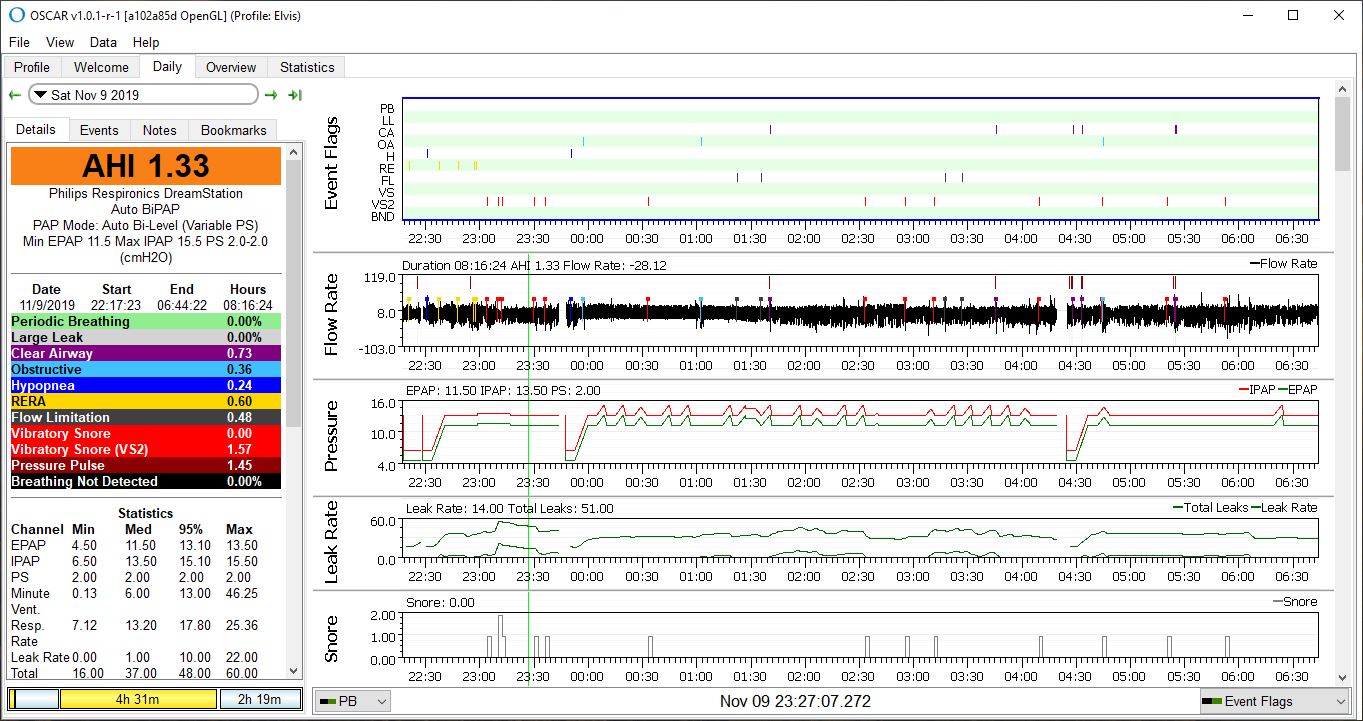Click the Clear Airway purple row
This screenshot has width=1363, height=721.
pyautogui.click(x=146, y=353)
